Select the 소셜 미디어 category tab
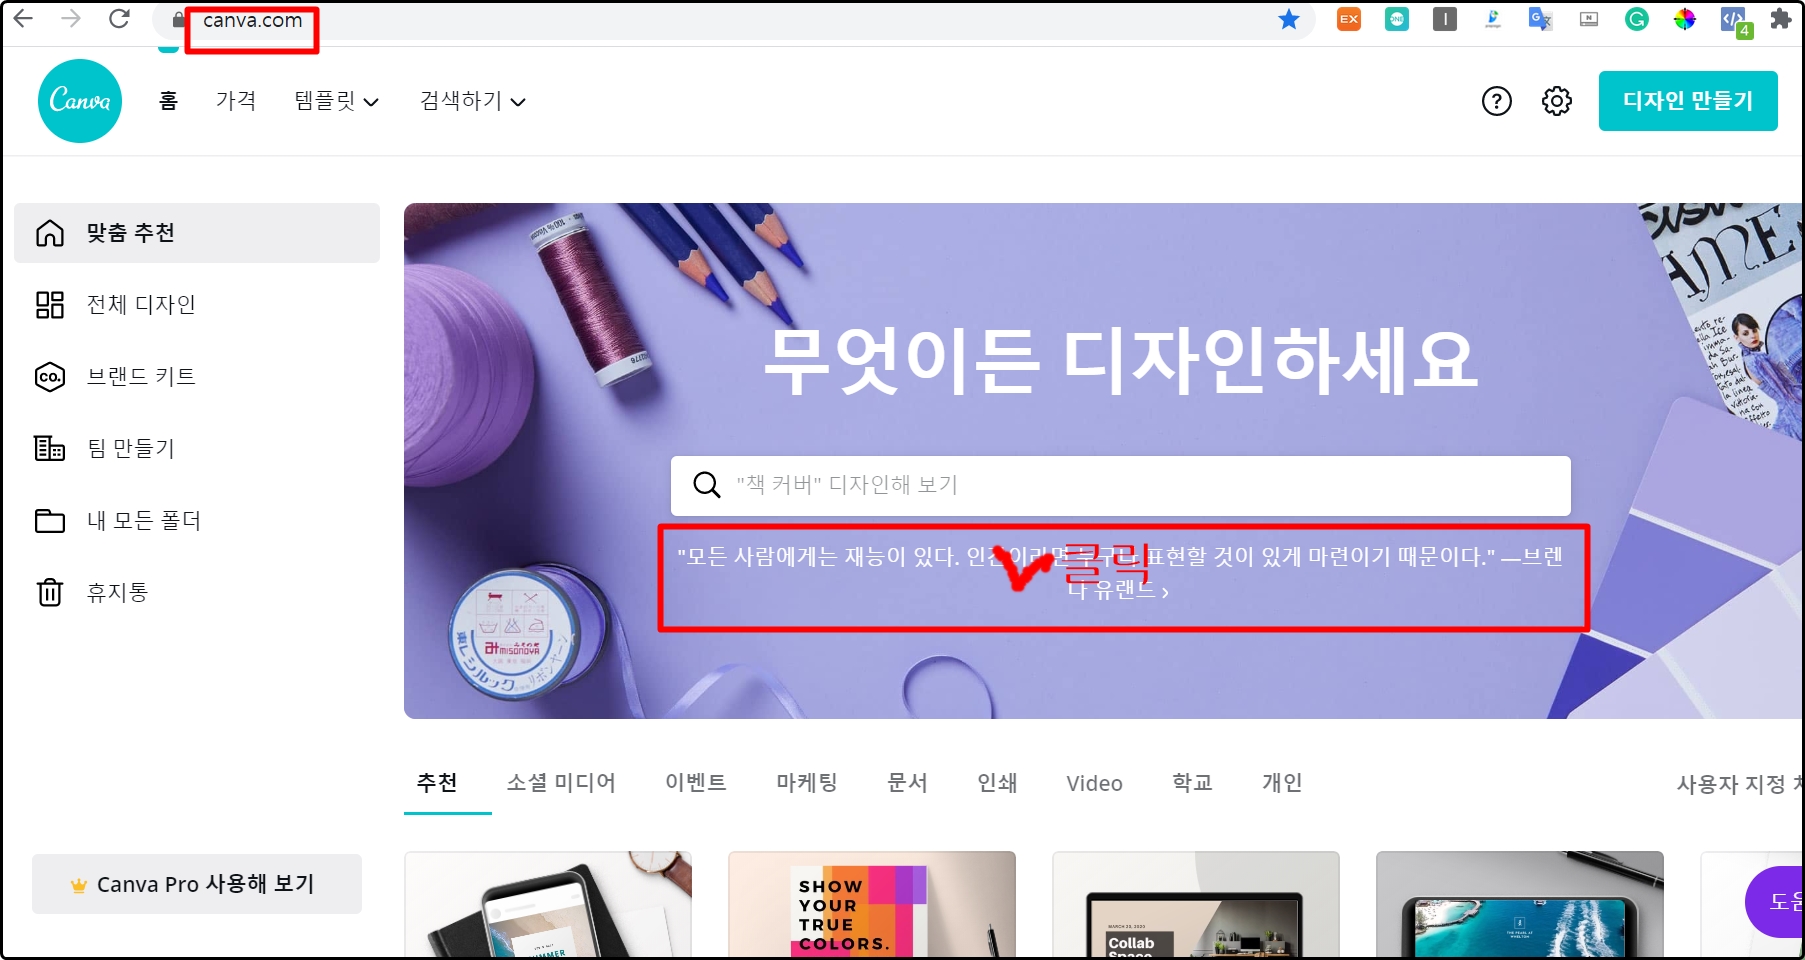The height and width of the screenshot is (960, 1805). click(561, 783)
